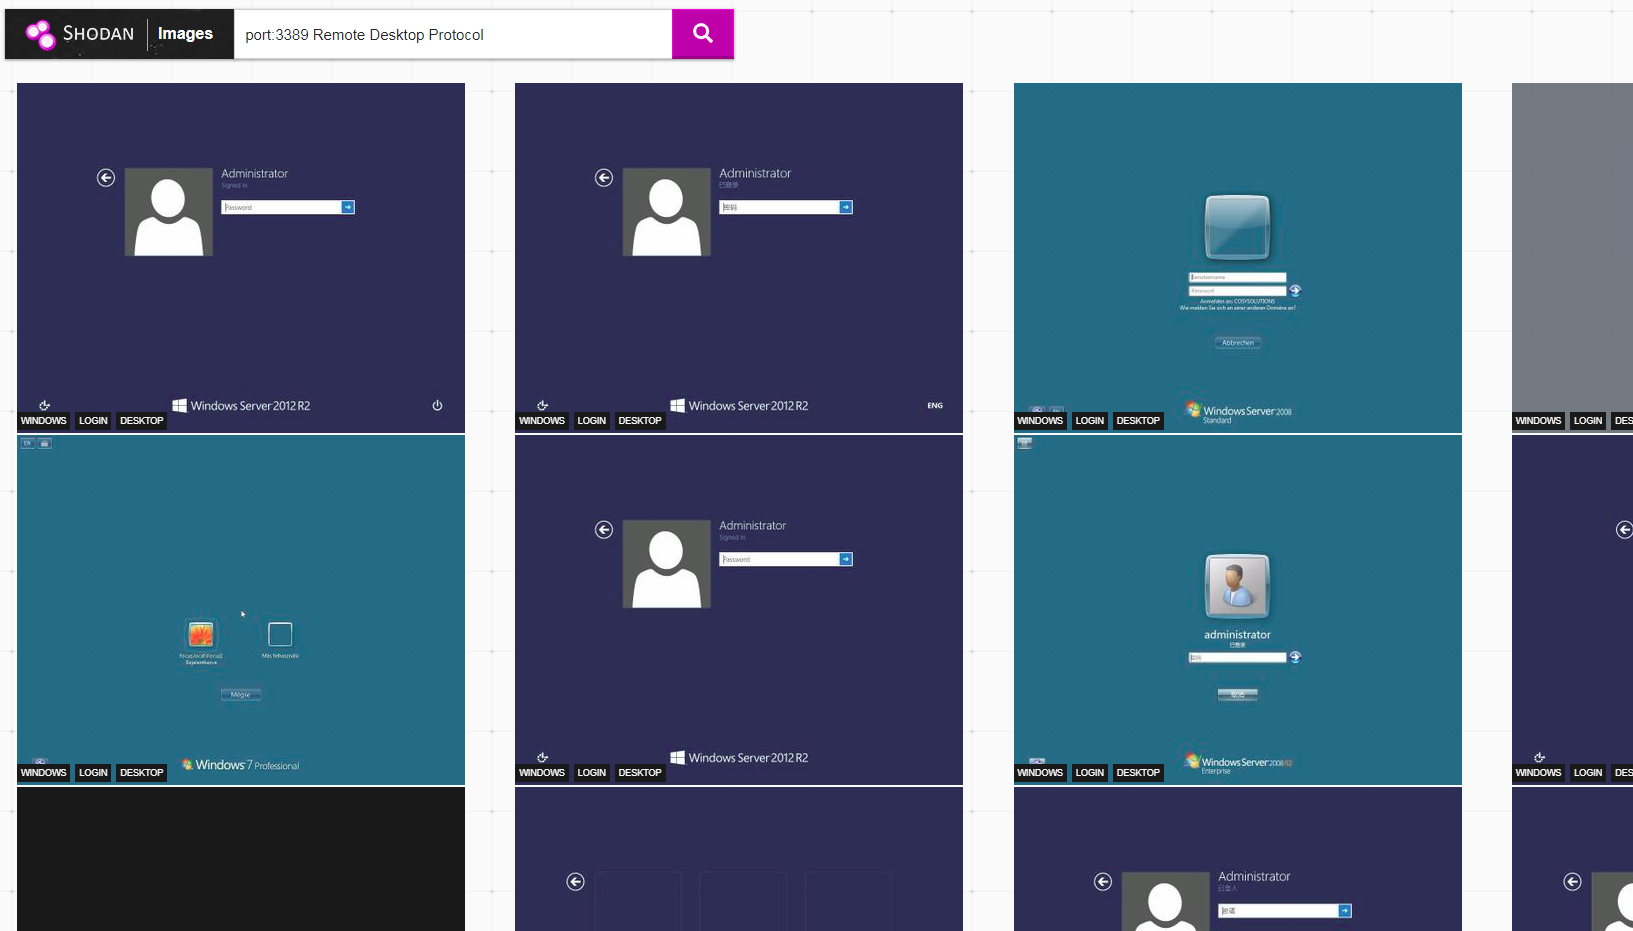The image size is (1633, 931).
Task: Open the thumbnail with three empty user tiles
Action: (739, 859)
